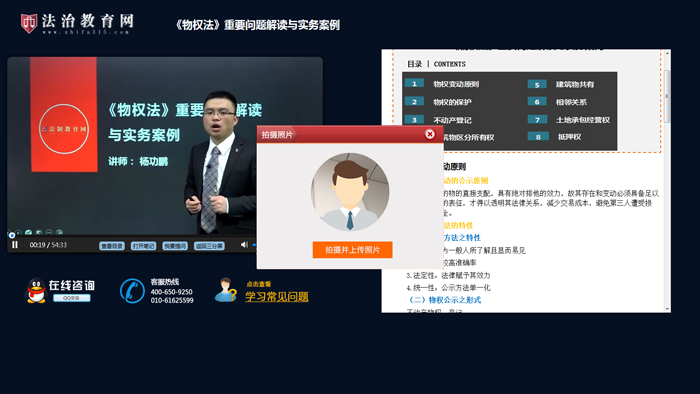Mute the video with the speaker icon
This screenshot has height=394, width=700.
coord(244,245)
